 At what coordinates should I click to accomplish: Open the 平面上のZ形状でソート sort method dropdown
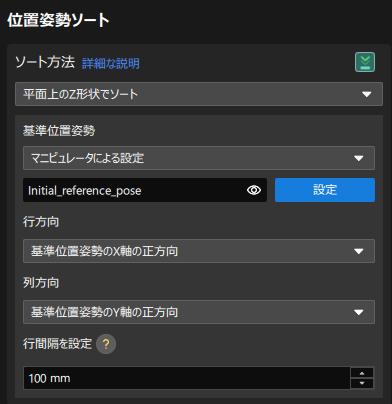pos(199,94)
